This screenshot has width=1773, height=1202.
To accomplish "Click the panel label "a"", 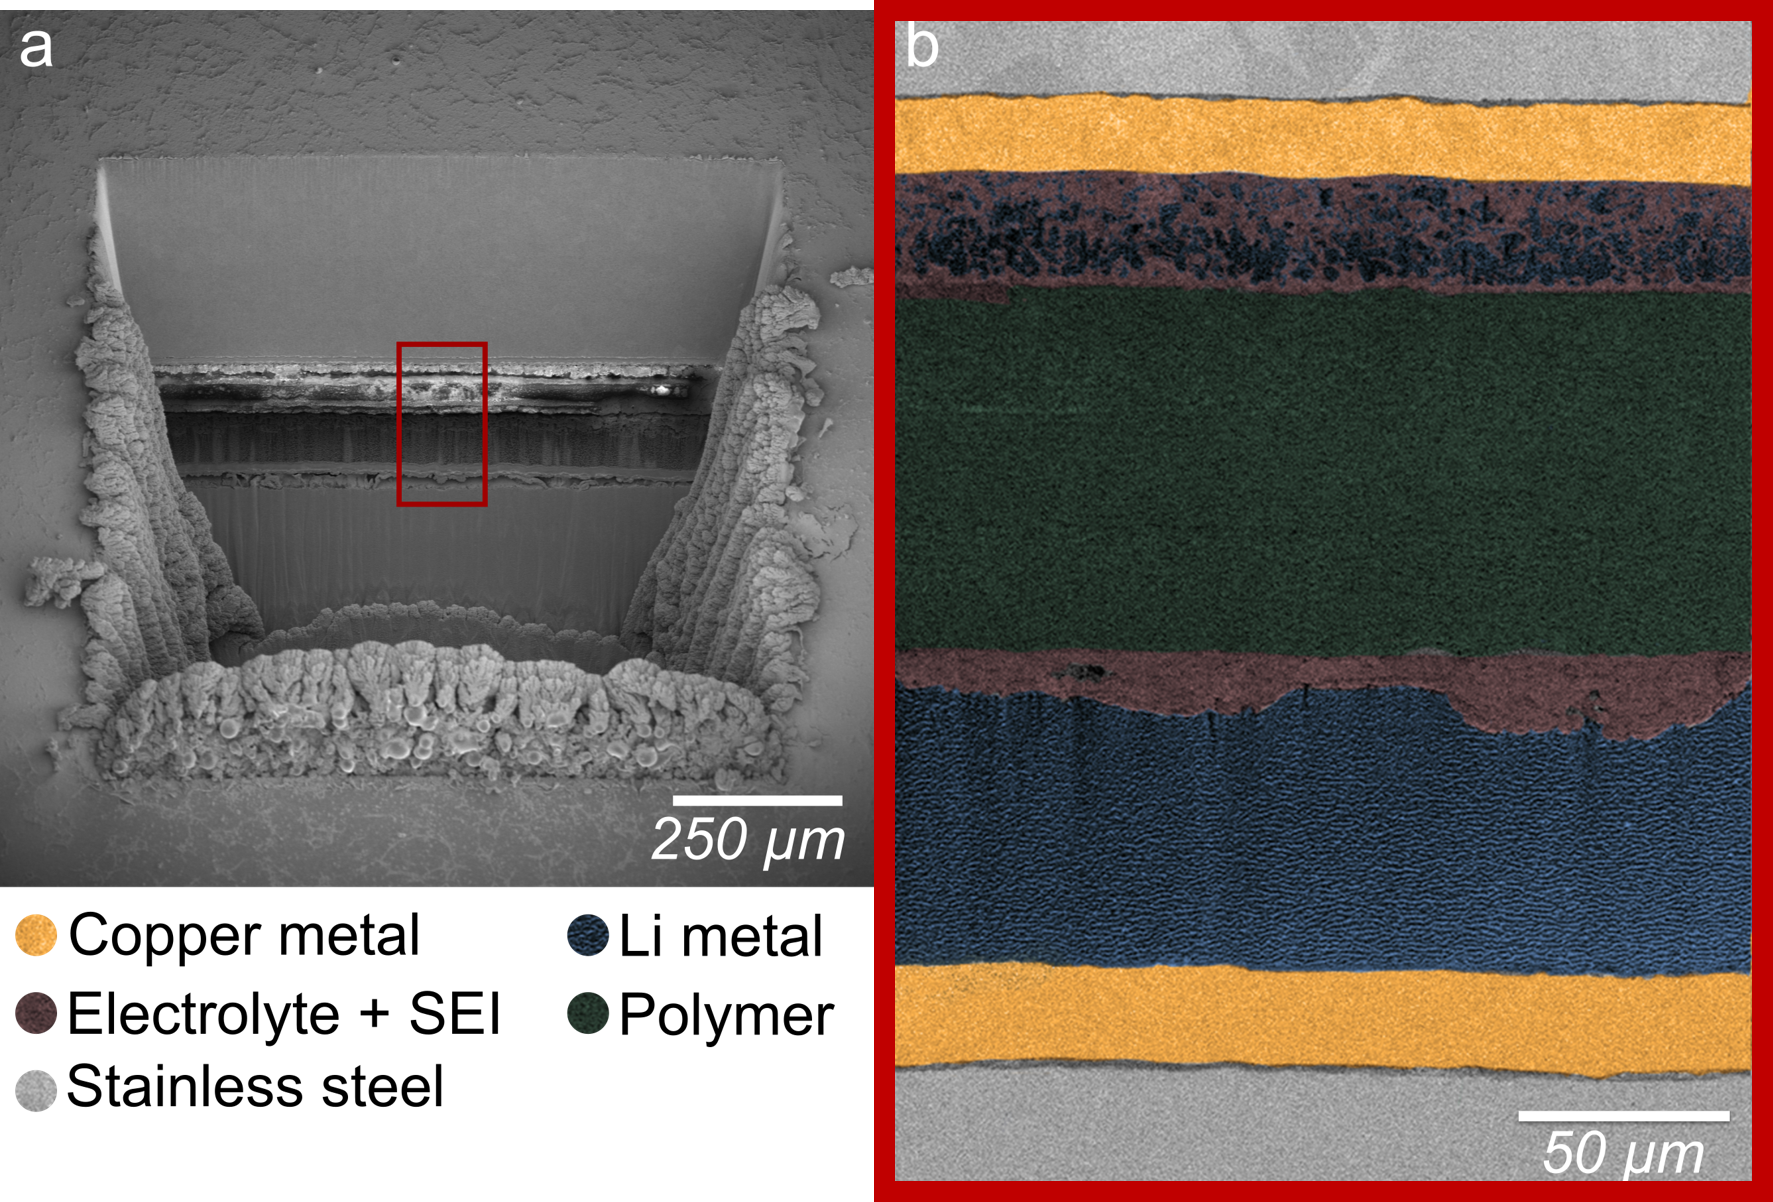I will point(36,47).
